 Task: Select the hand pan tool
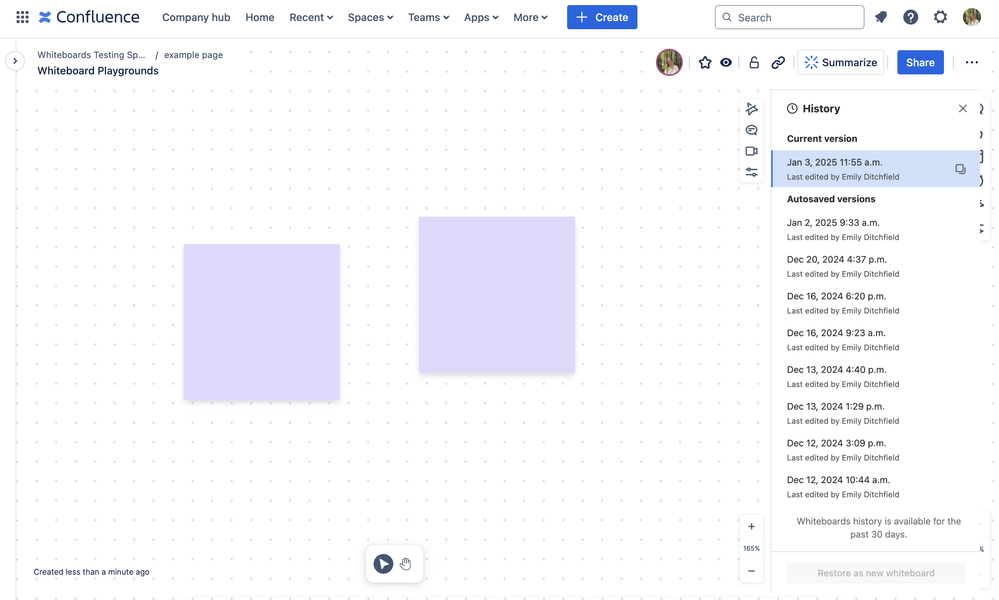(406, 564)
